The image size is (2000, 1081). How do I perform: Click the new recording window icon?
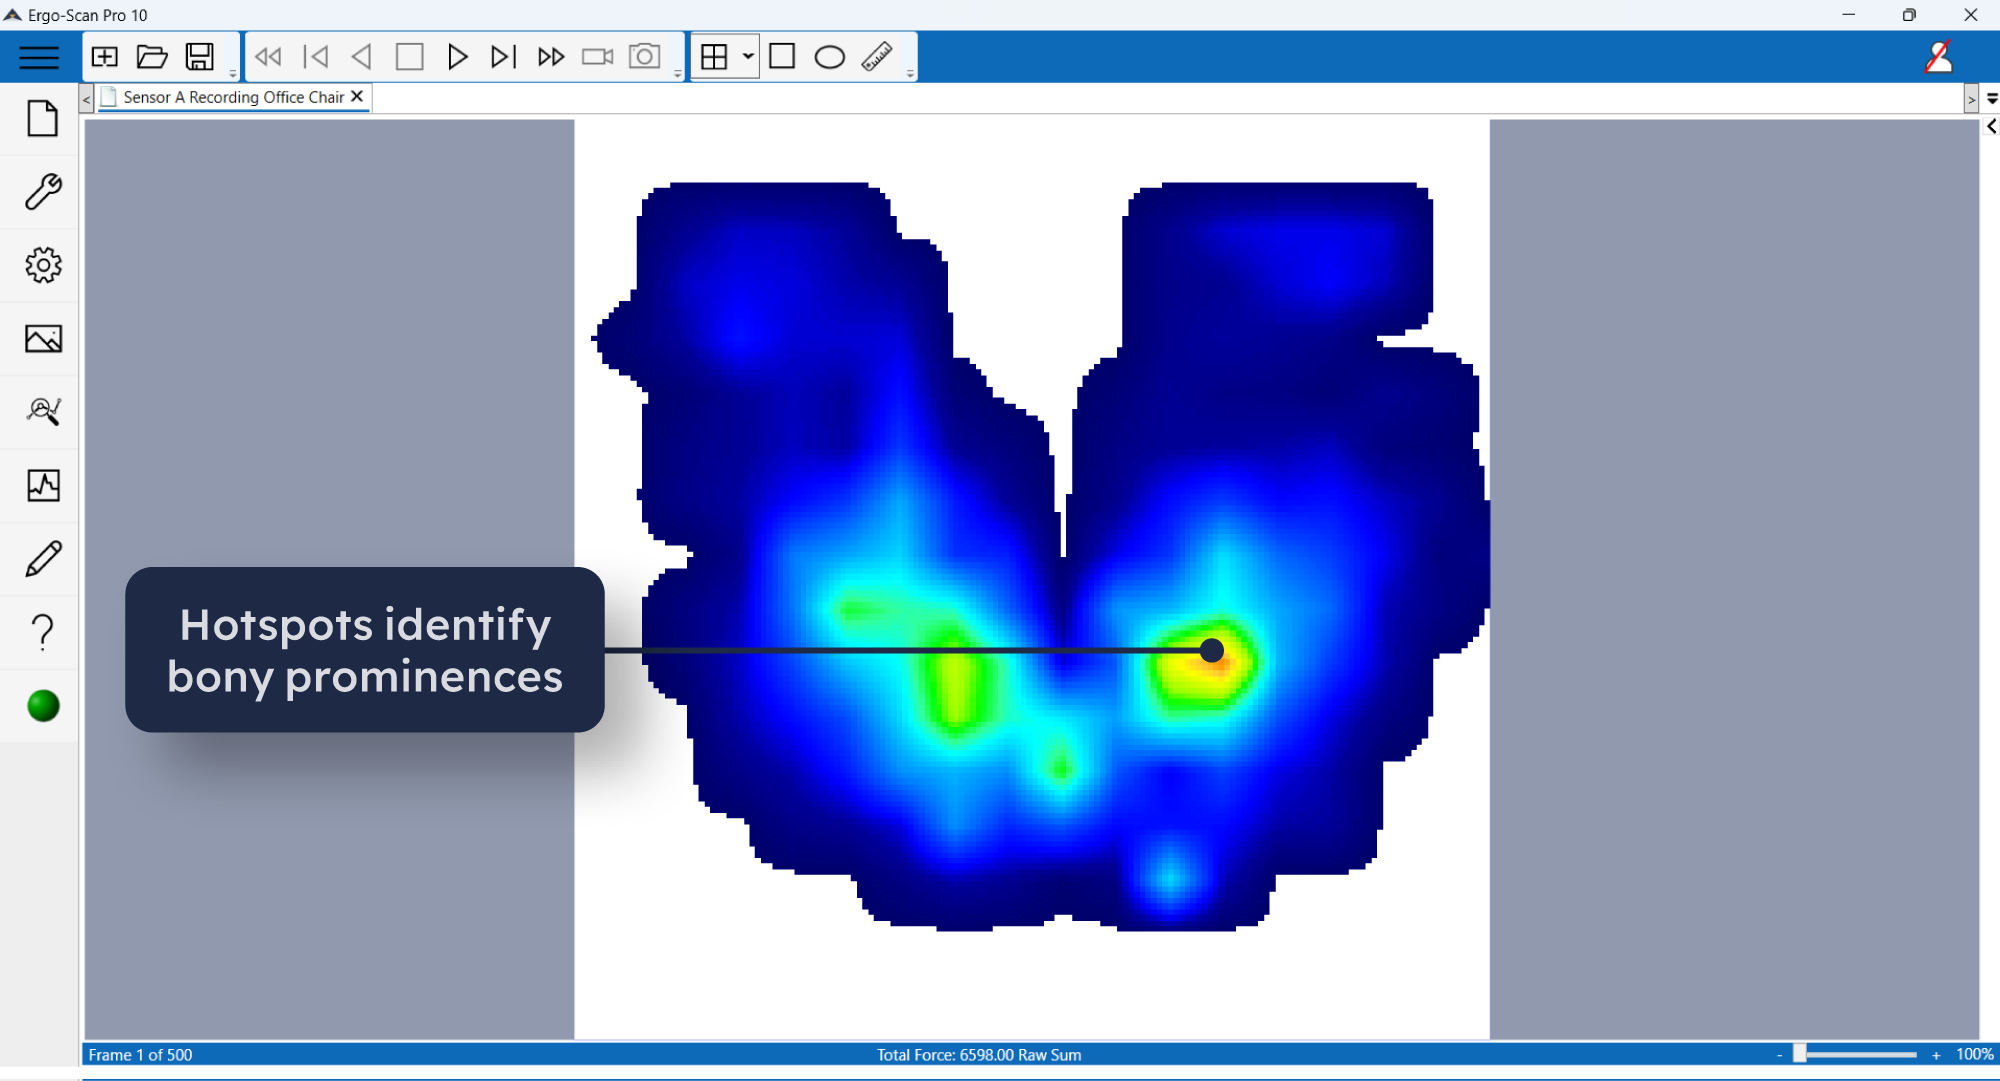(105, 57)
